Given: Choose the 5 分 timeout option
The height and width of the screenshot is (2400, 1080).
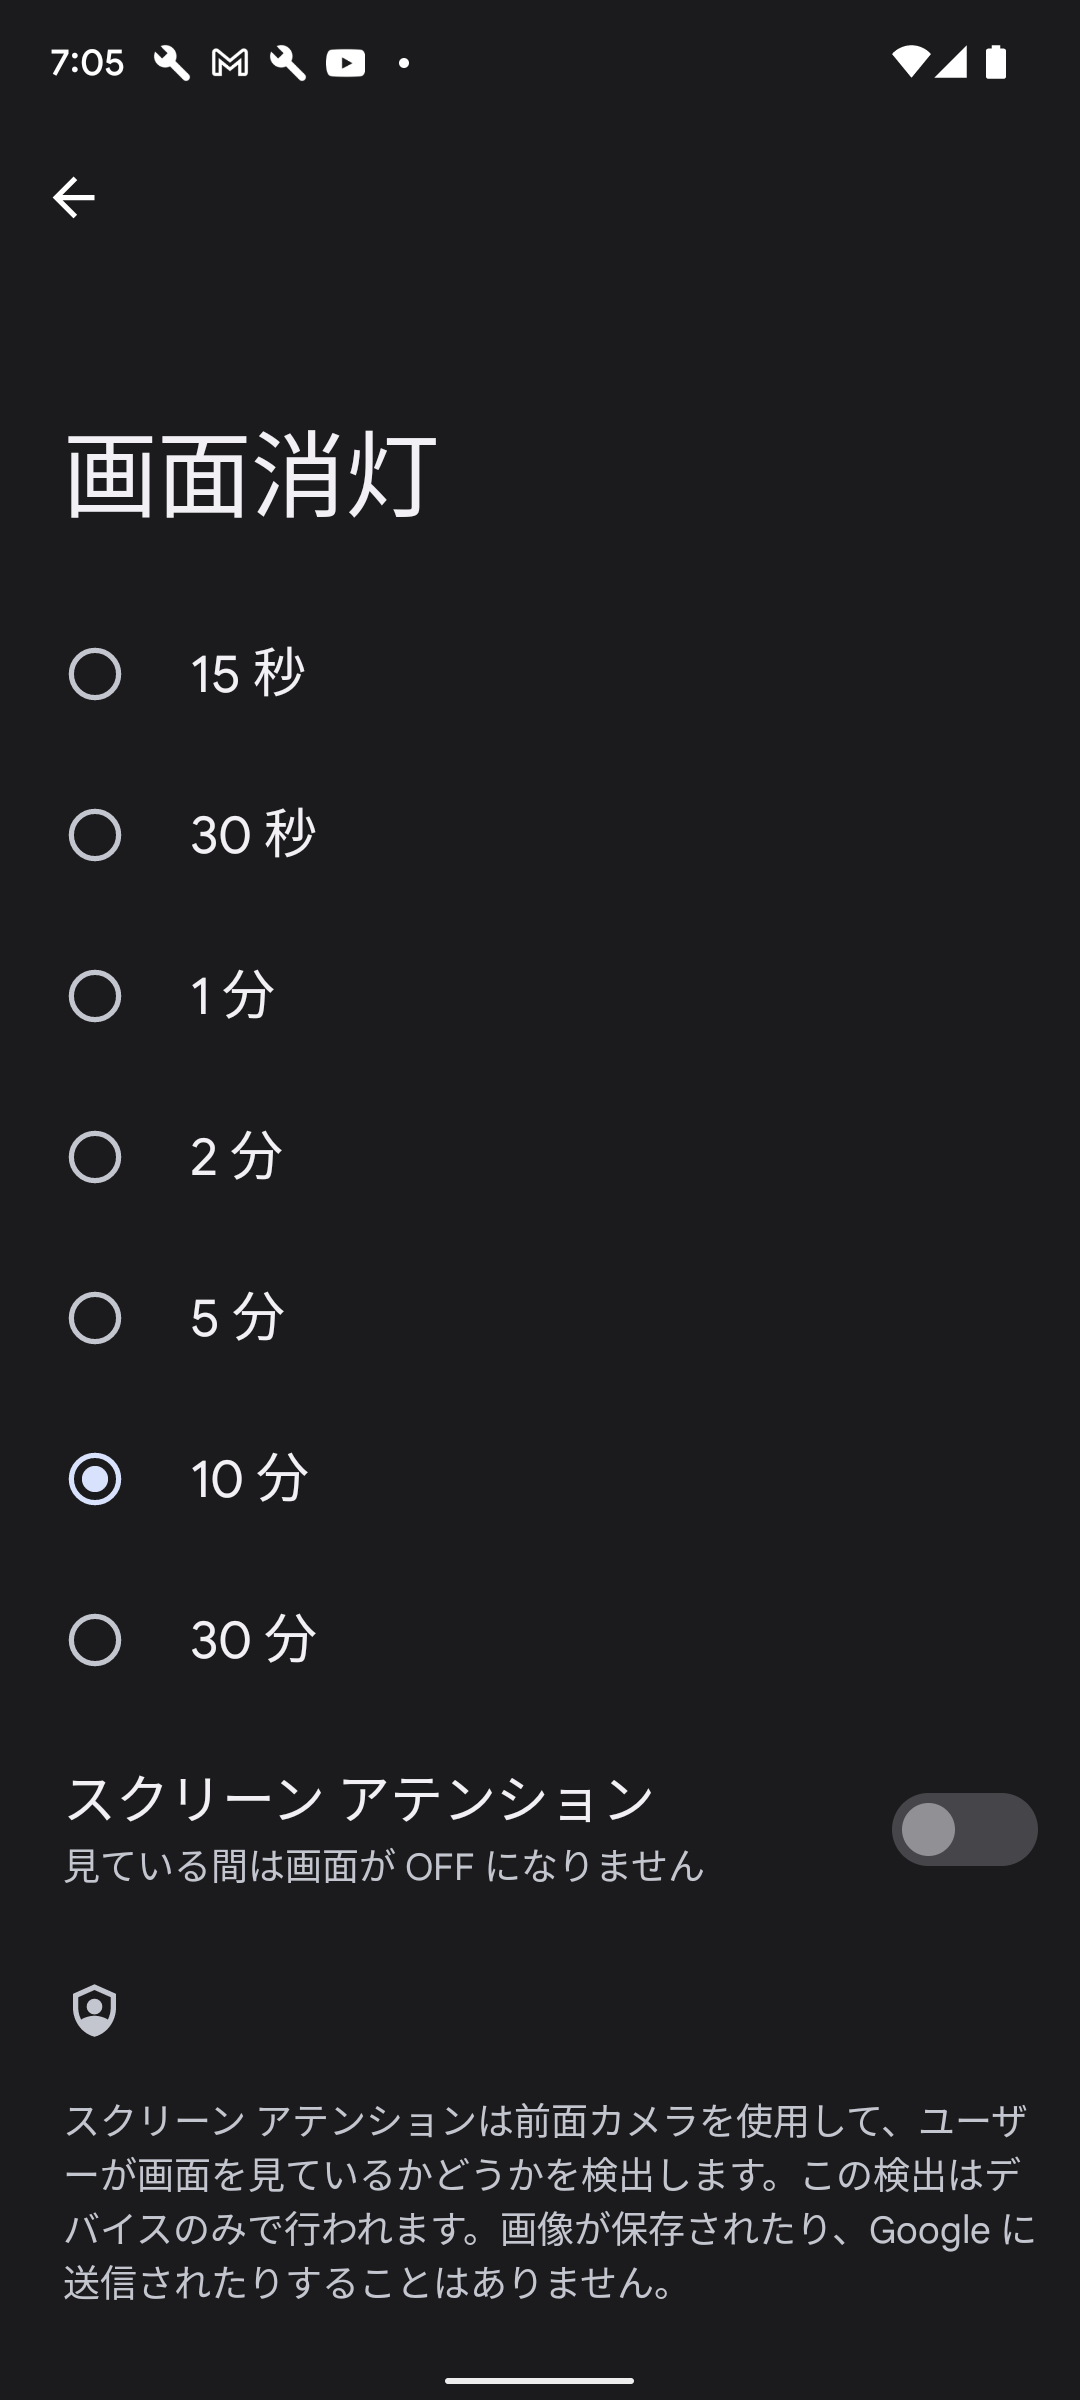Looking at the screenshot, I should coord(95,1318).
